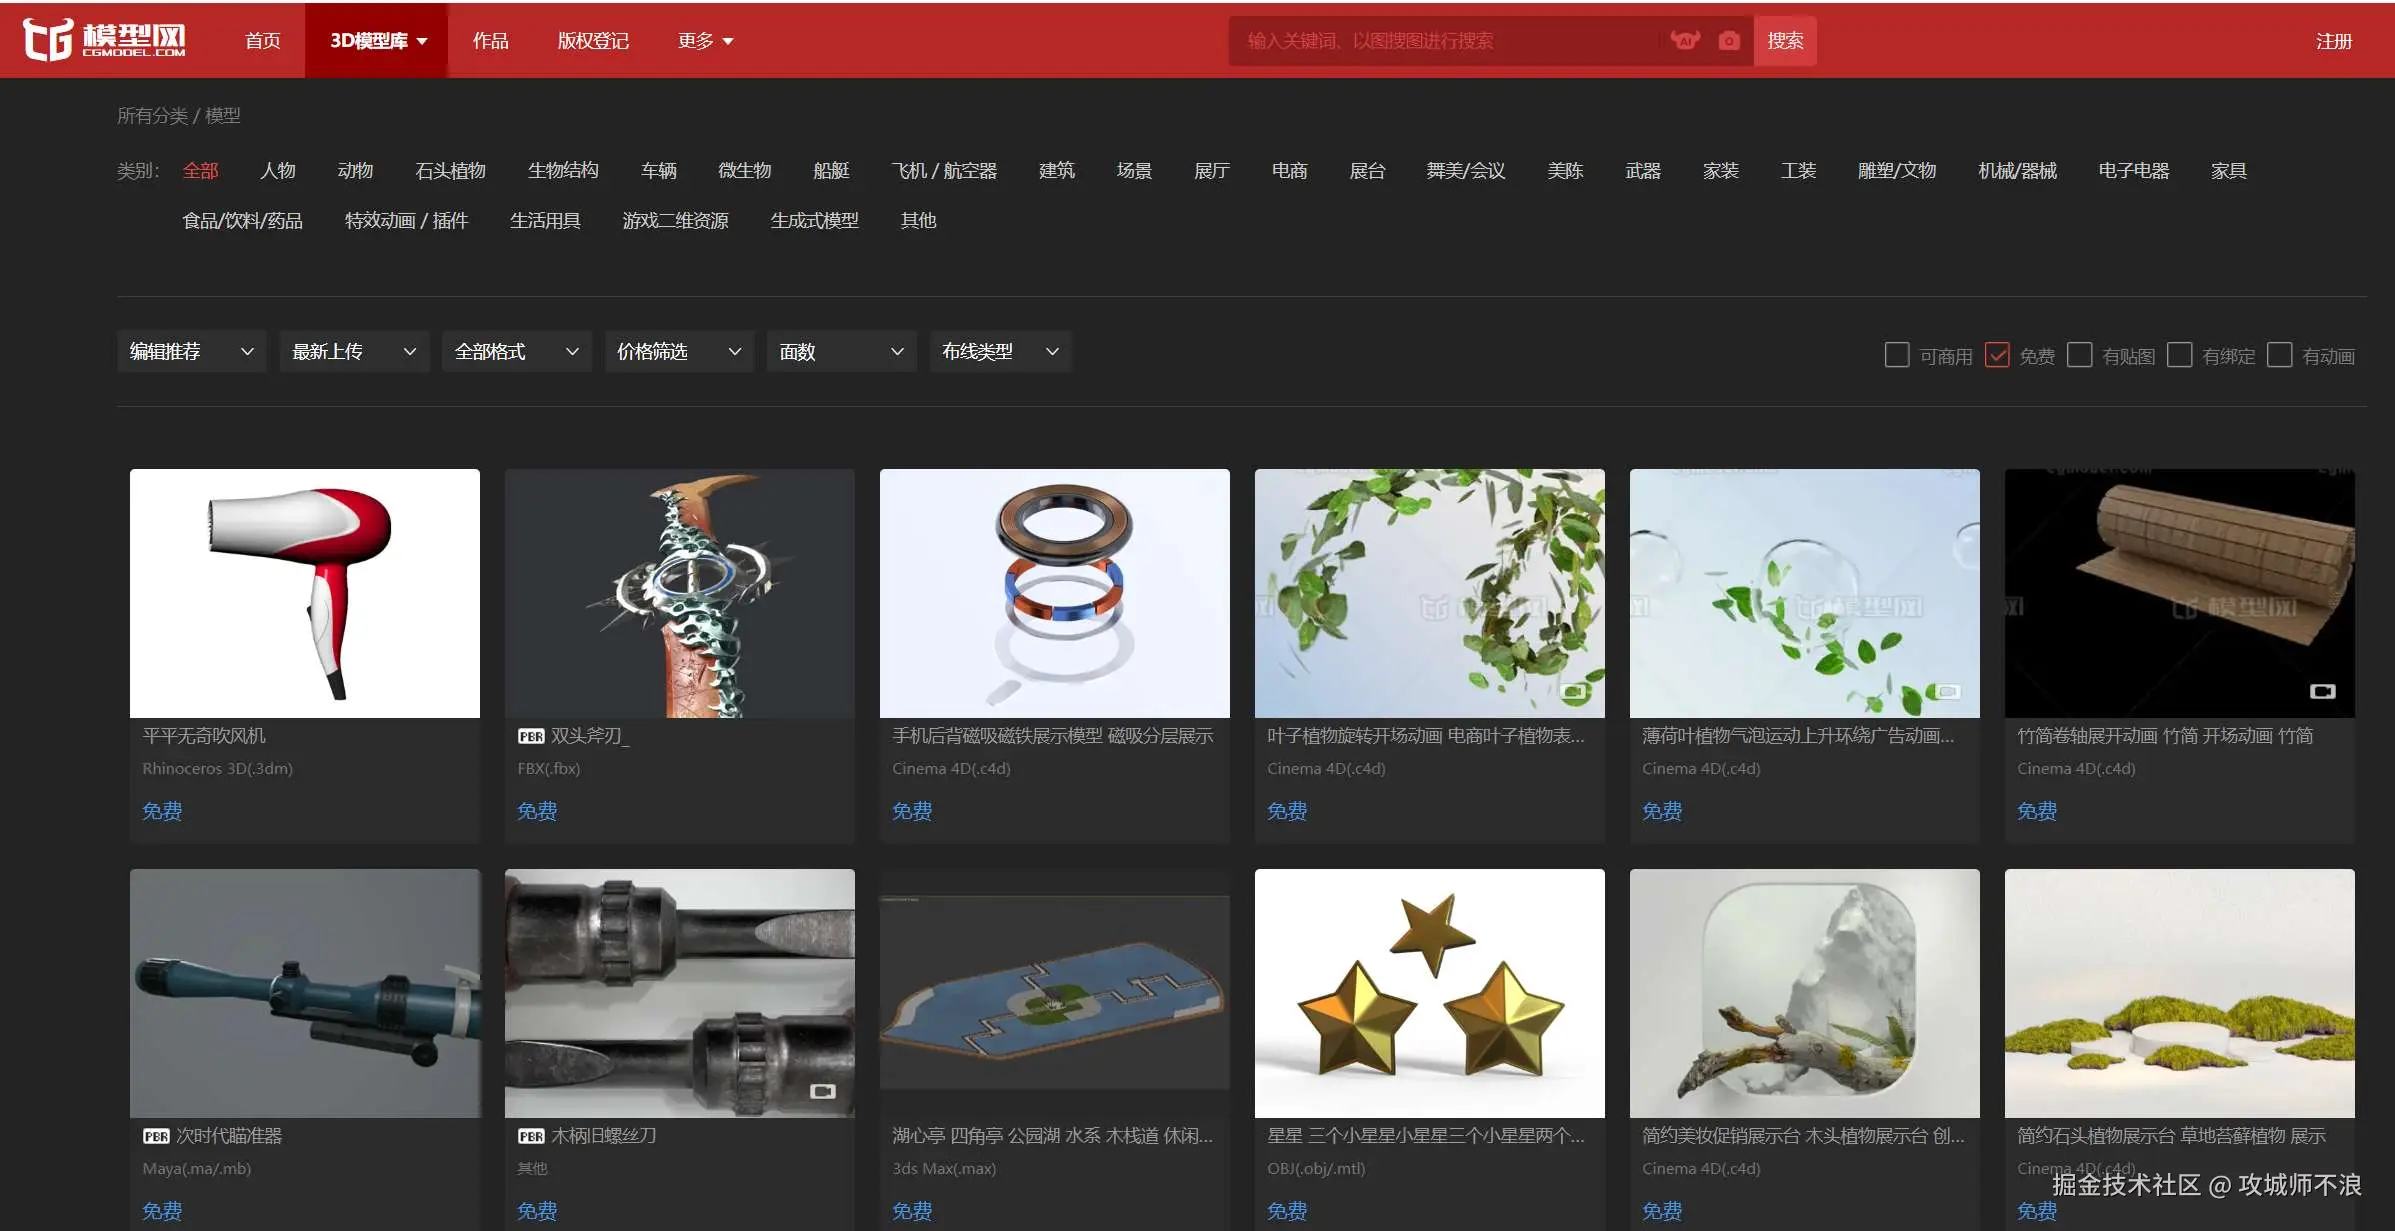Click PBR badge beside 木柄旧螺丝刀

[x=531, y=1136]
